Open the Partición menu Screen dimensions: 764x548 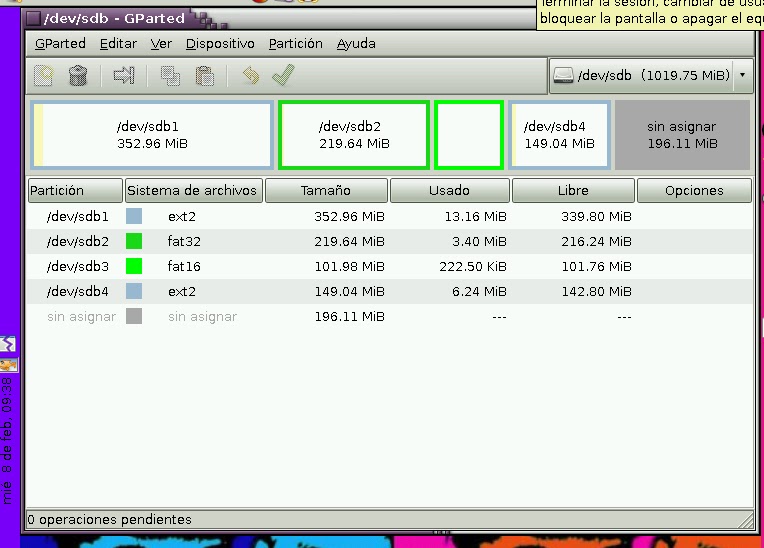click(x=296, y=44)
